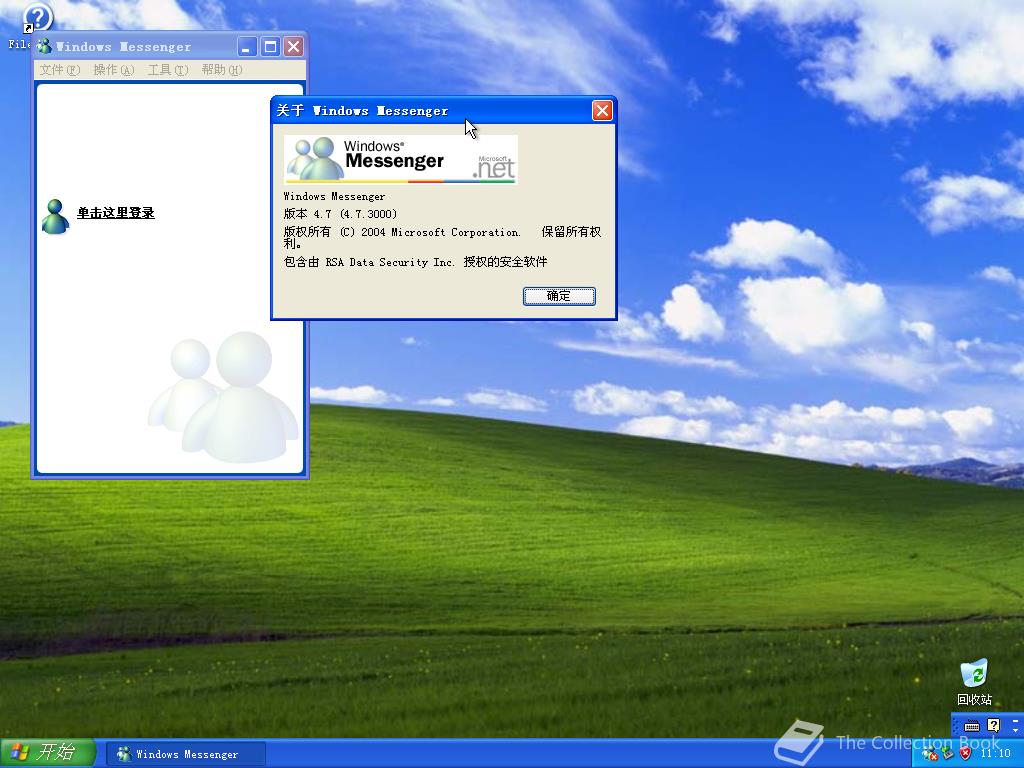Click the help shortcut icon on the desktop

(x=37, y=18)
